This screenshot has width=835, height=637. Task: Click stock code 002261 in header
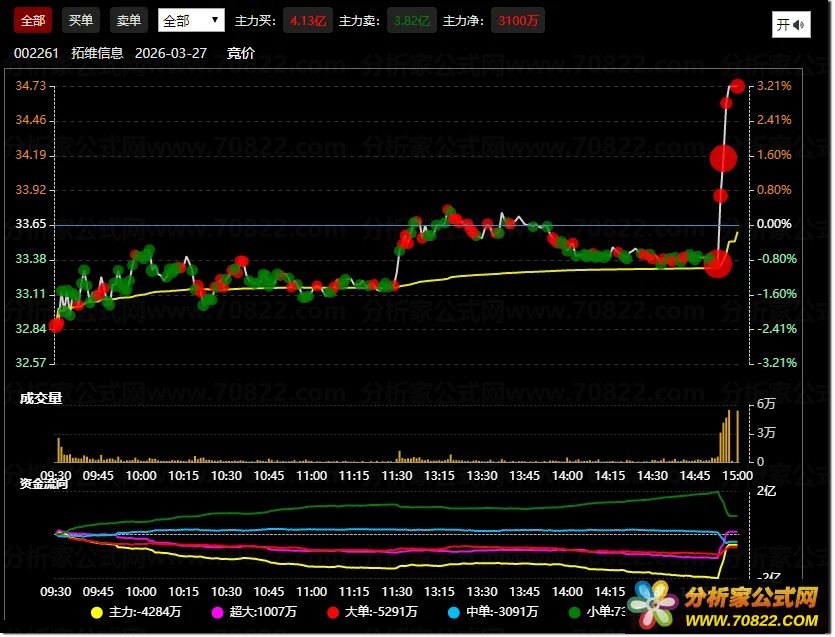pyautogui.click(x=36, y=53)
